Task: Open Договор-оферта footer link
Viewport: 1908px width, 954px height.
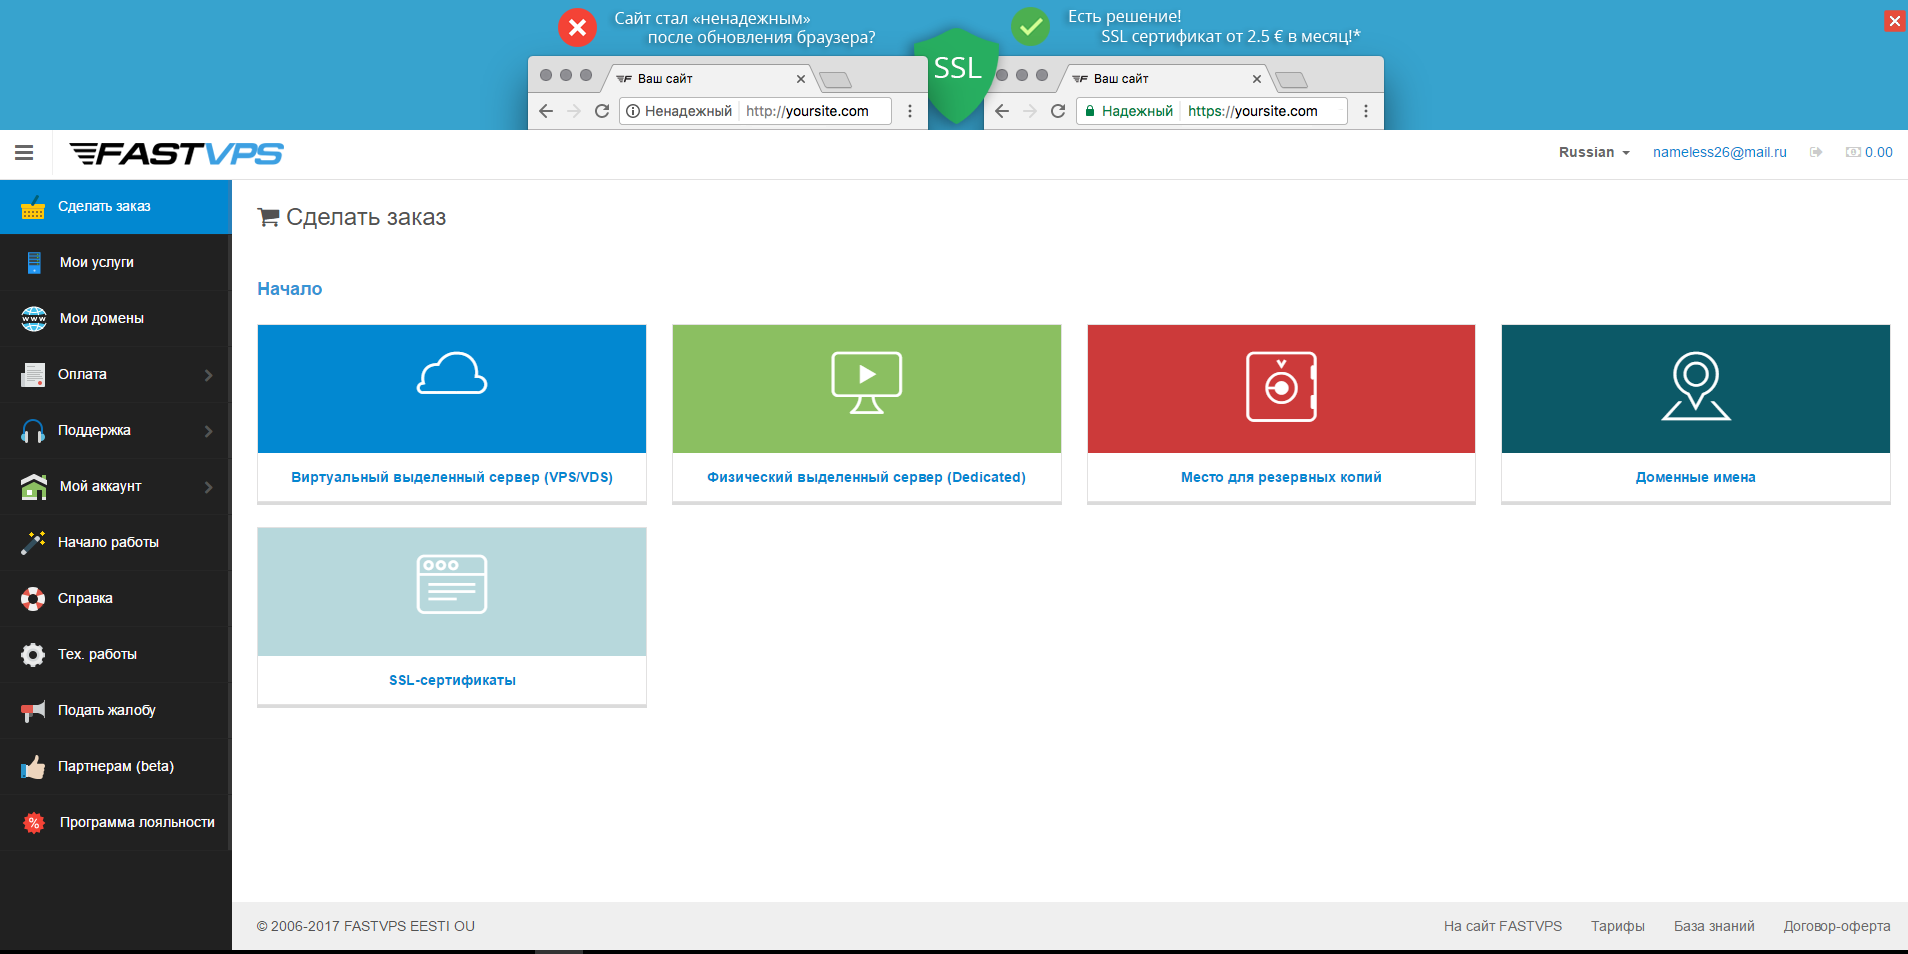Action: coord(1837,926)
